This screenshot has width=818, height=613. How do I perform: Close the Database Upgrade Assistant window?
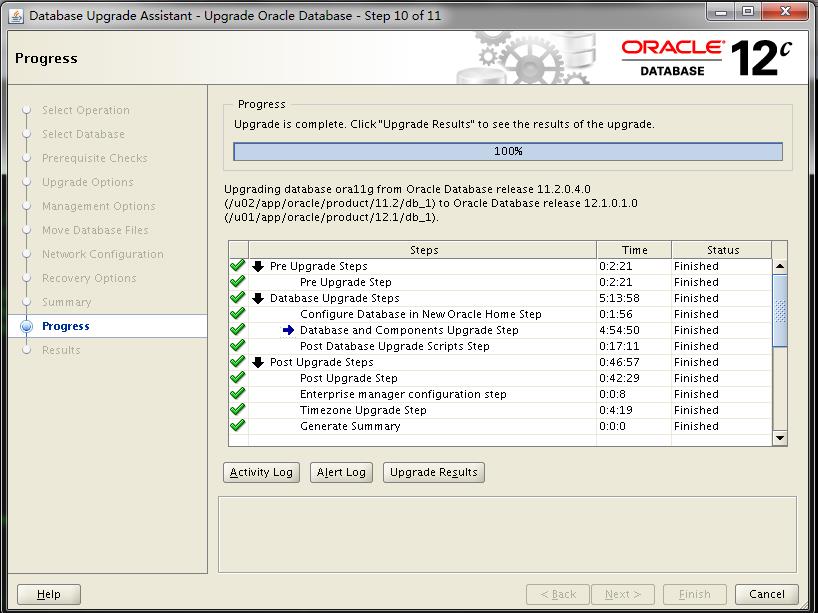[x=785, y=11]
